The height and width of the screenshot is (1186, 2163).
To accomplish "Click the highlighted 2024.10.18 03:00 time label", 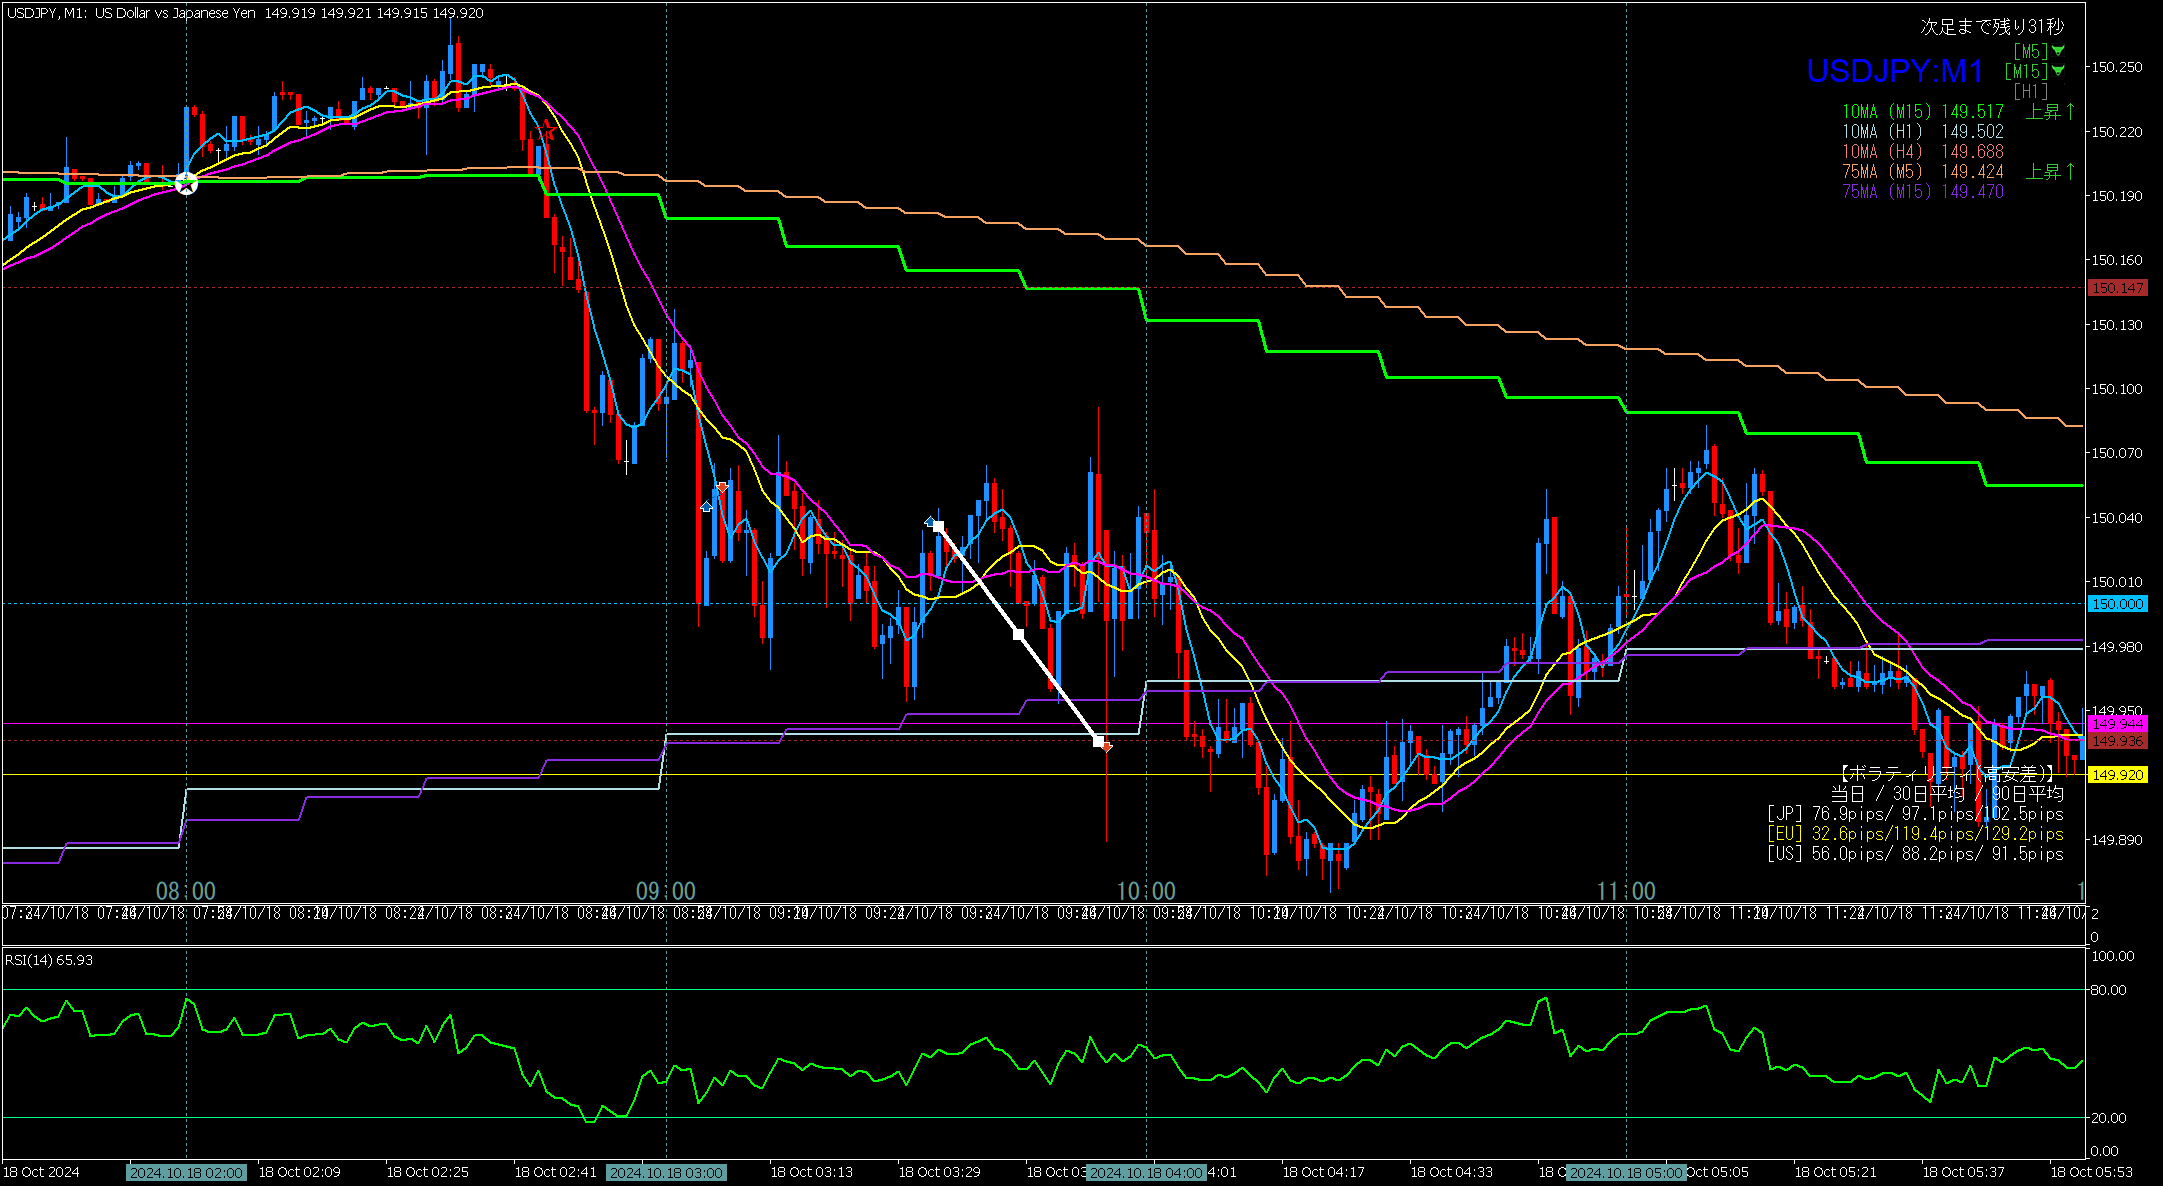I will (x=667, y=1172).
